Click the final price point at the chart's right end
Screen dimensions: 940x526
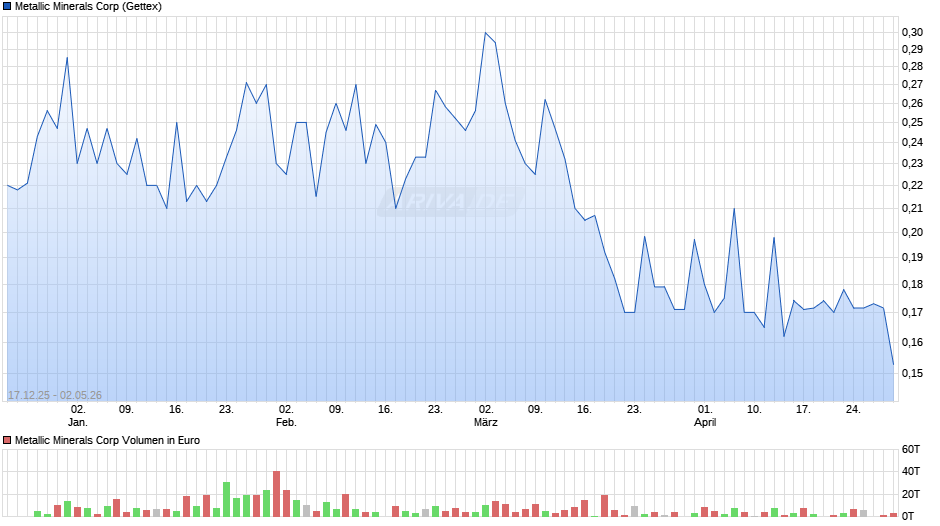click(893, 364)
